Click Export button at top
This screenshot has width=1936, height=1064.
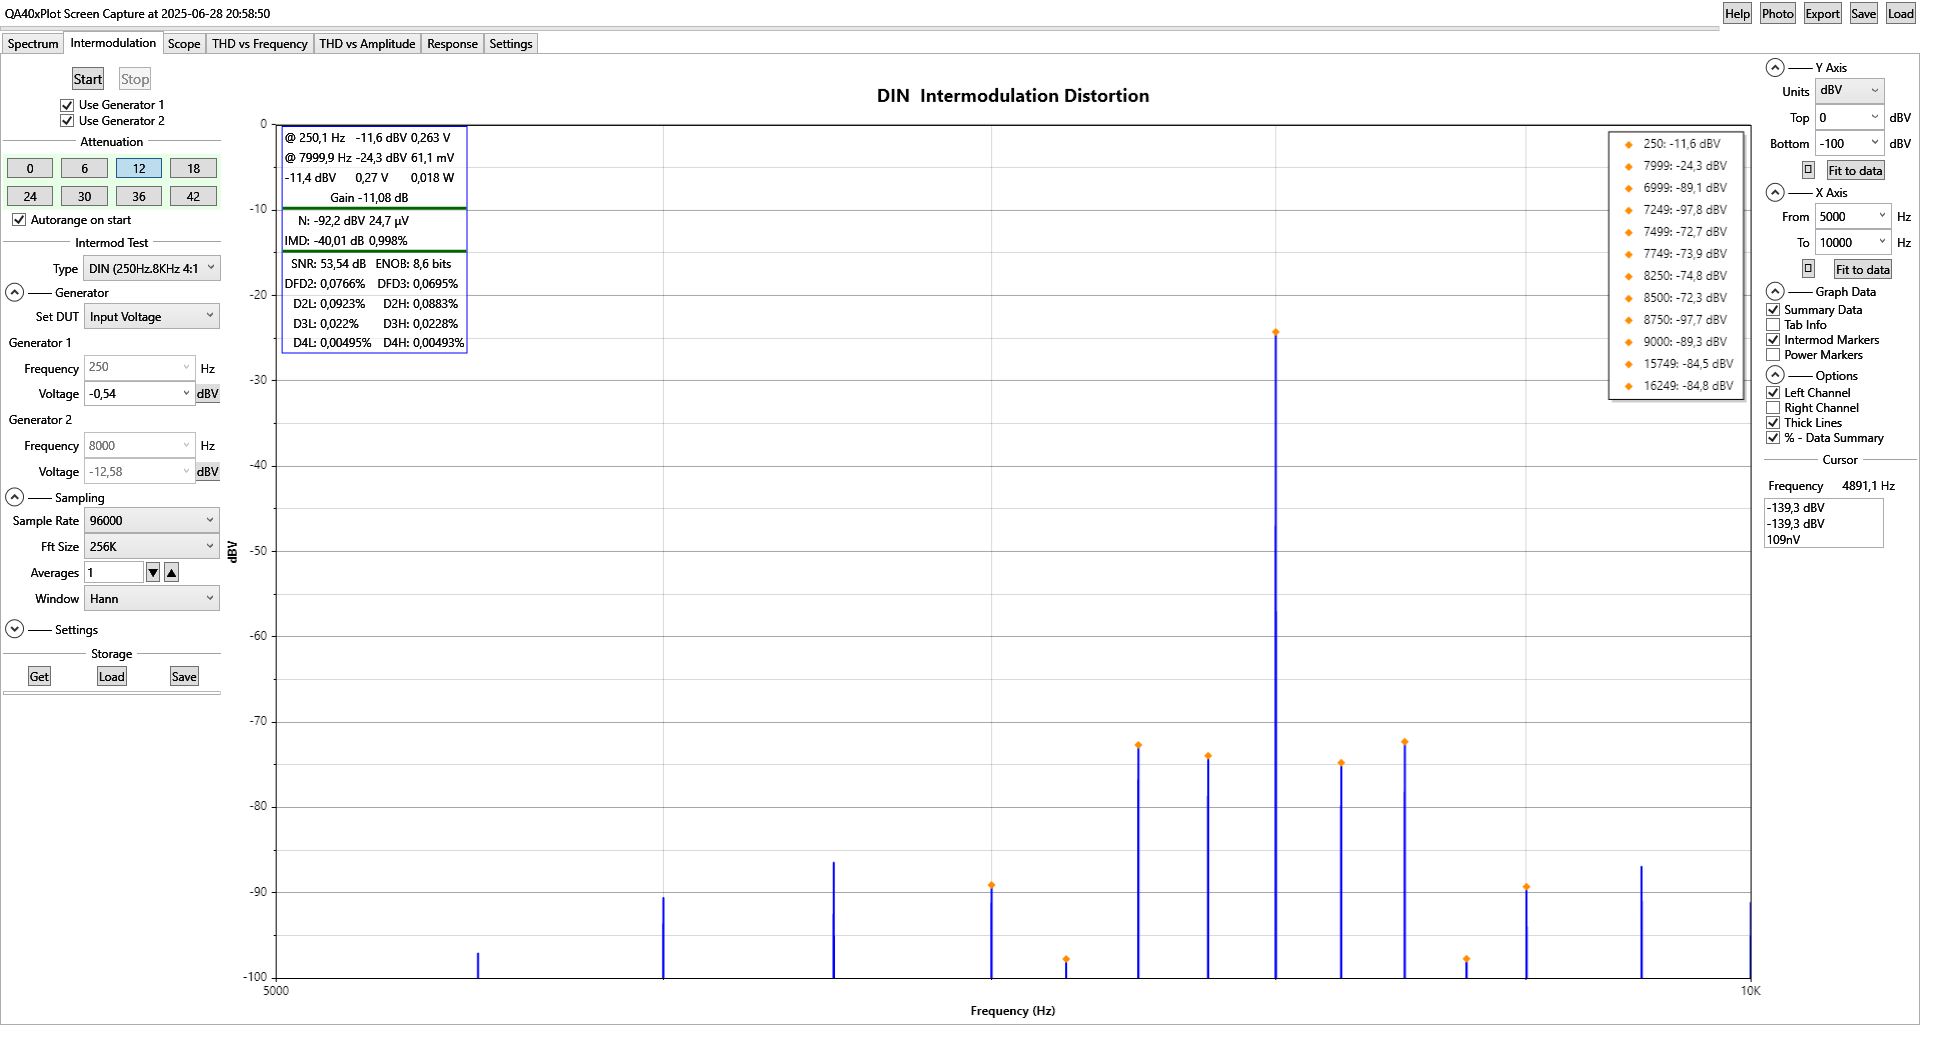click(1822, 13)
